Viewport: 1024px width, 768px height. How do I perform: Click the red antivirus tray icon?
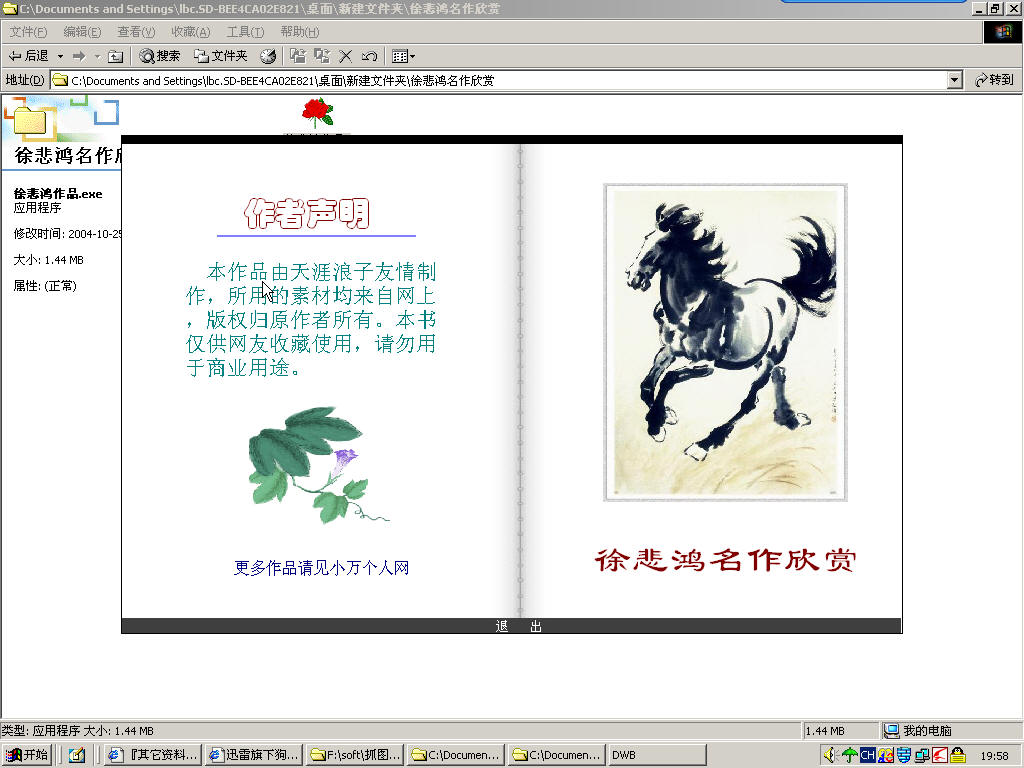point(940,756)
